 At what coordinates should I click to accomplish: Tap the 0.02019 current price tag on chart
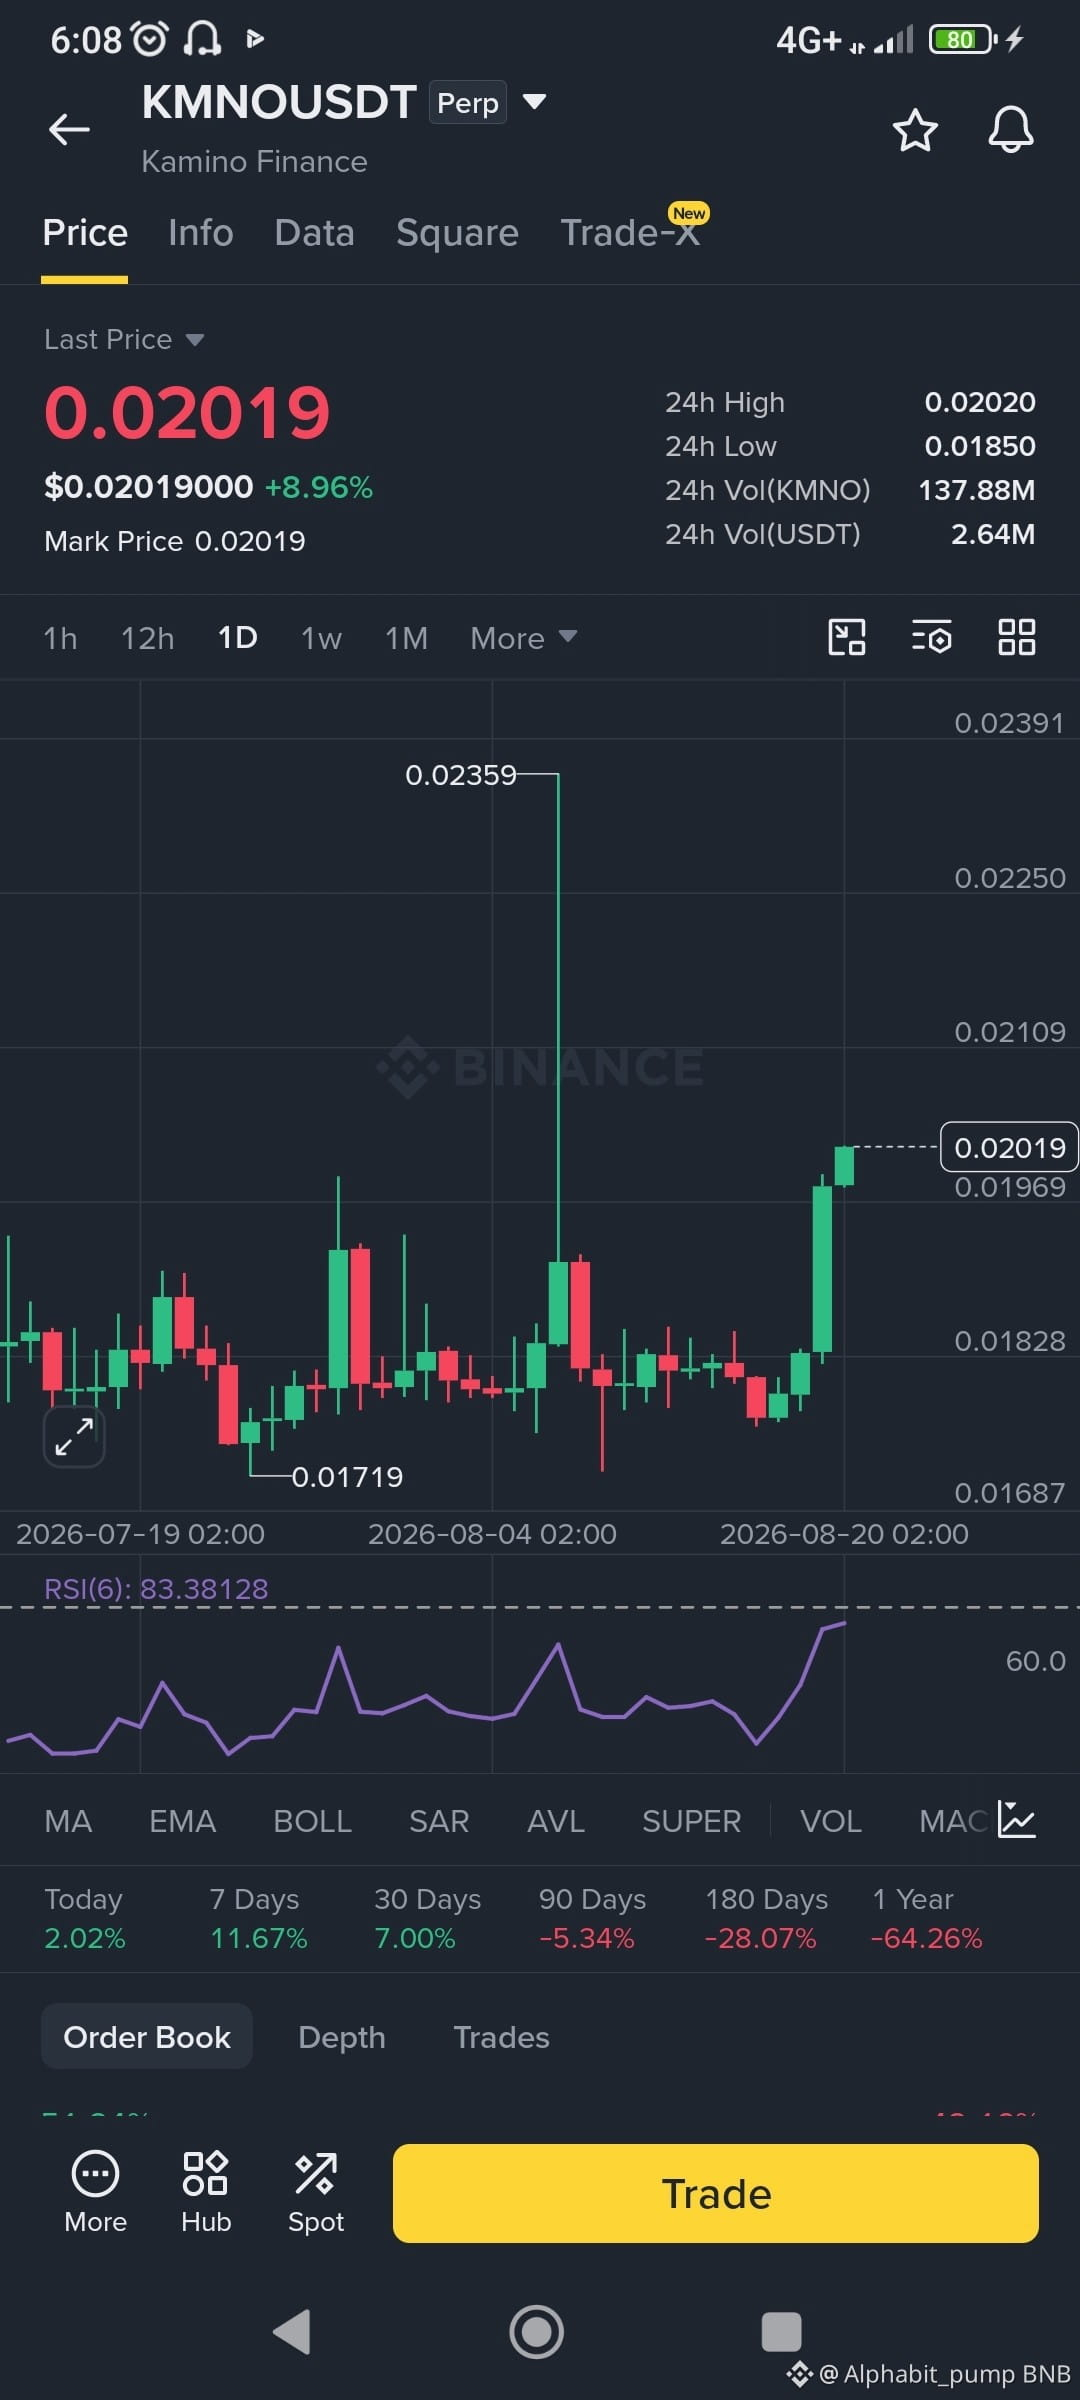point(1009,1147)
